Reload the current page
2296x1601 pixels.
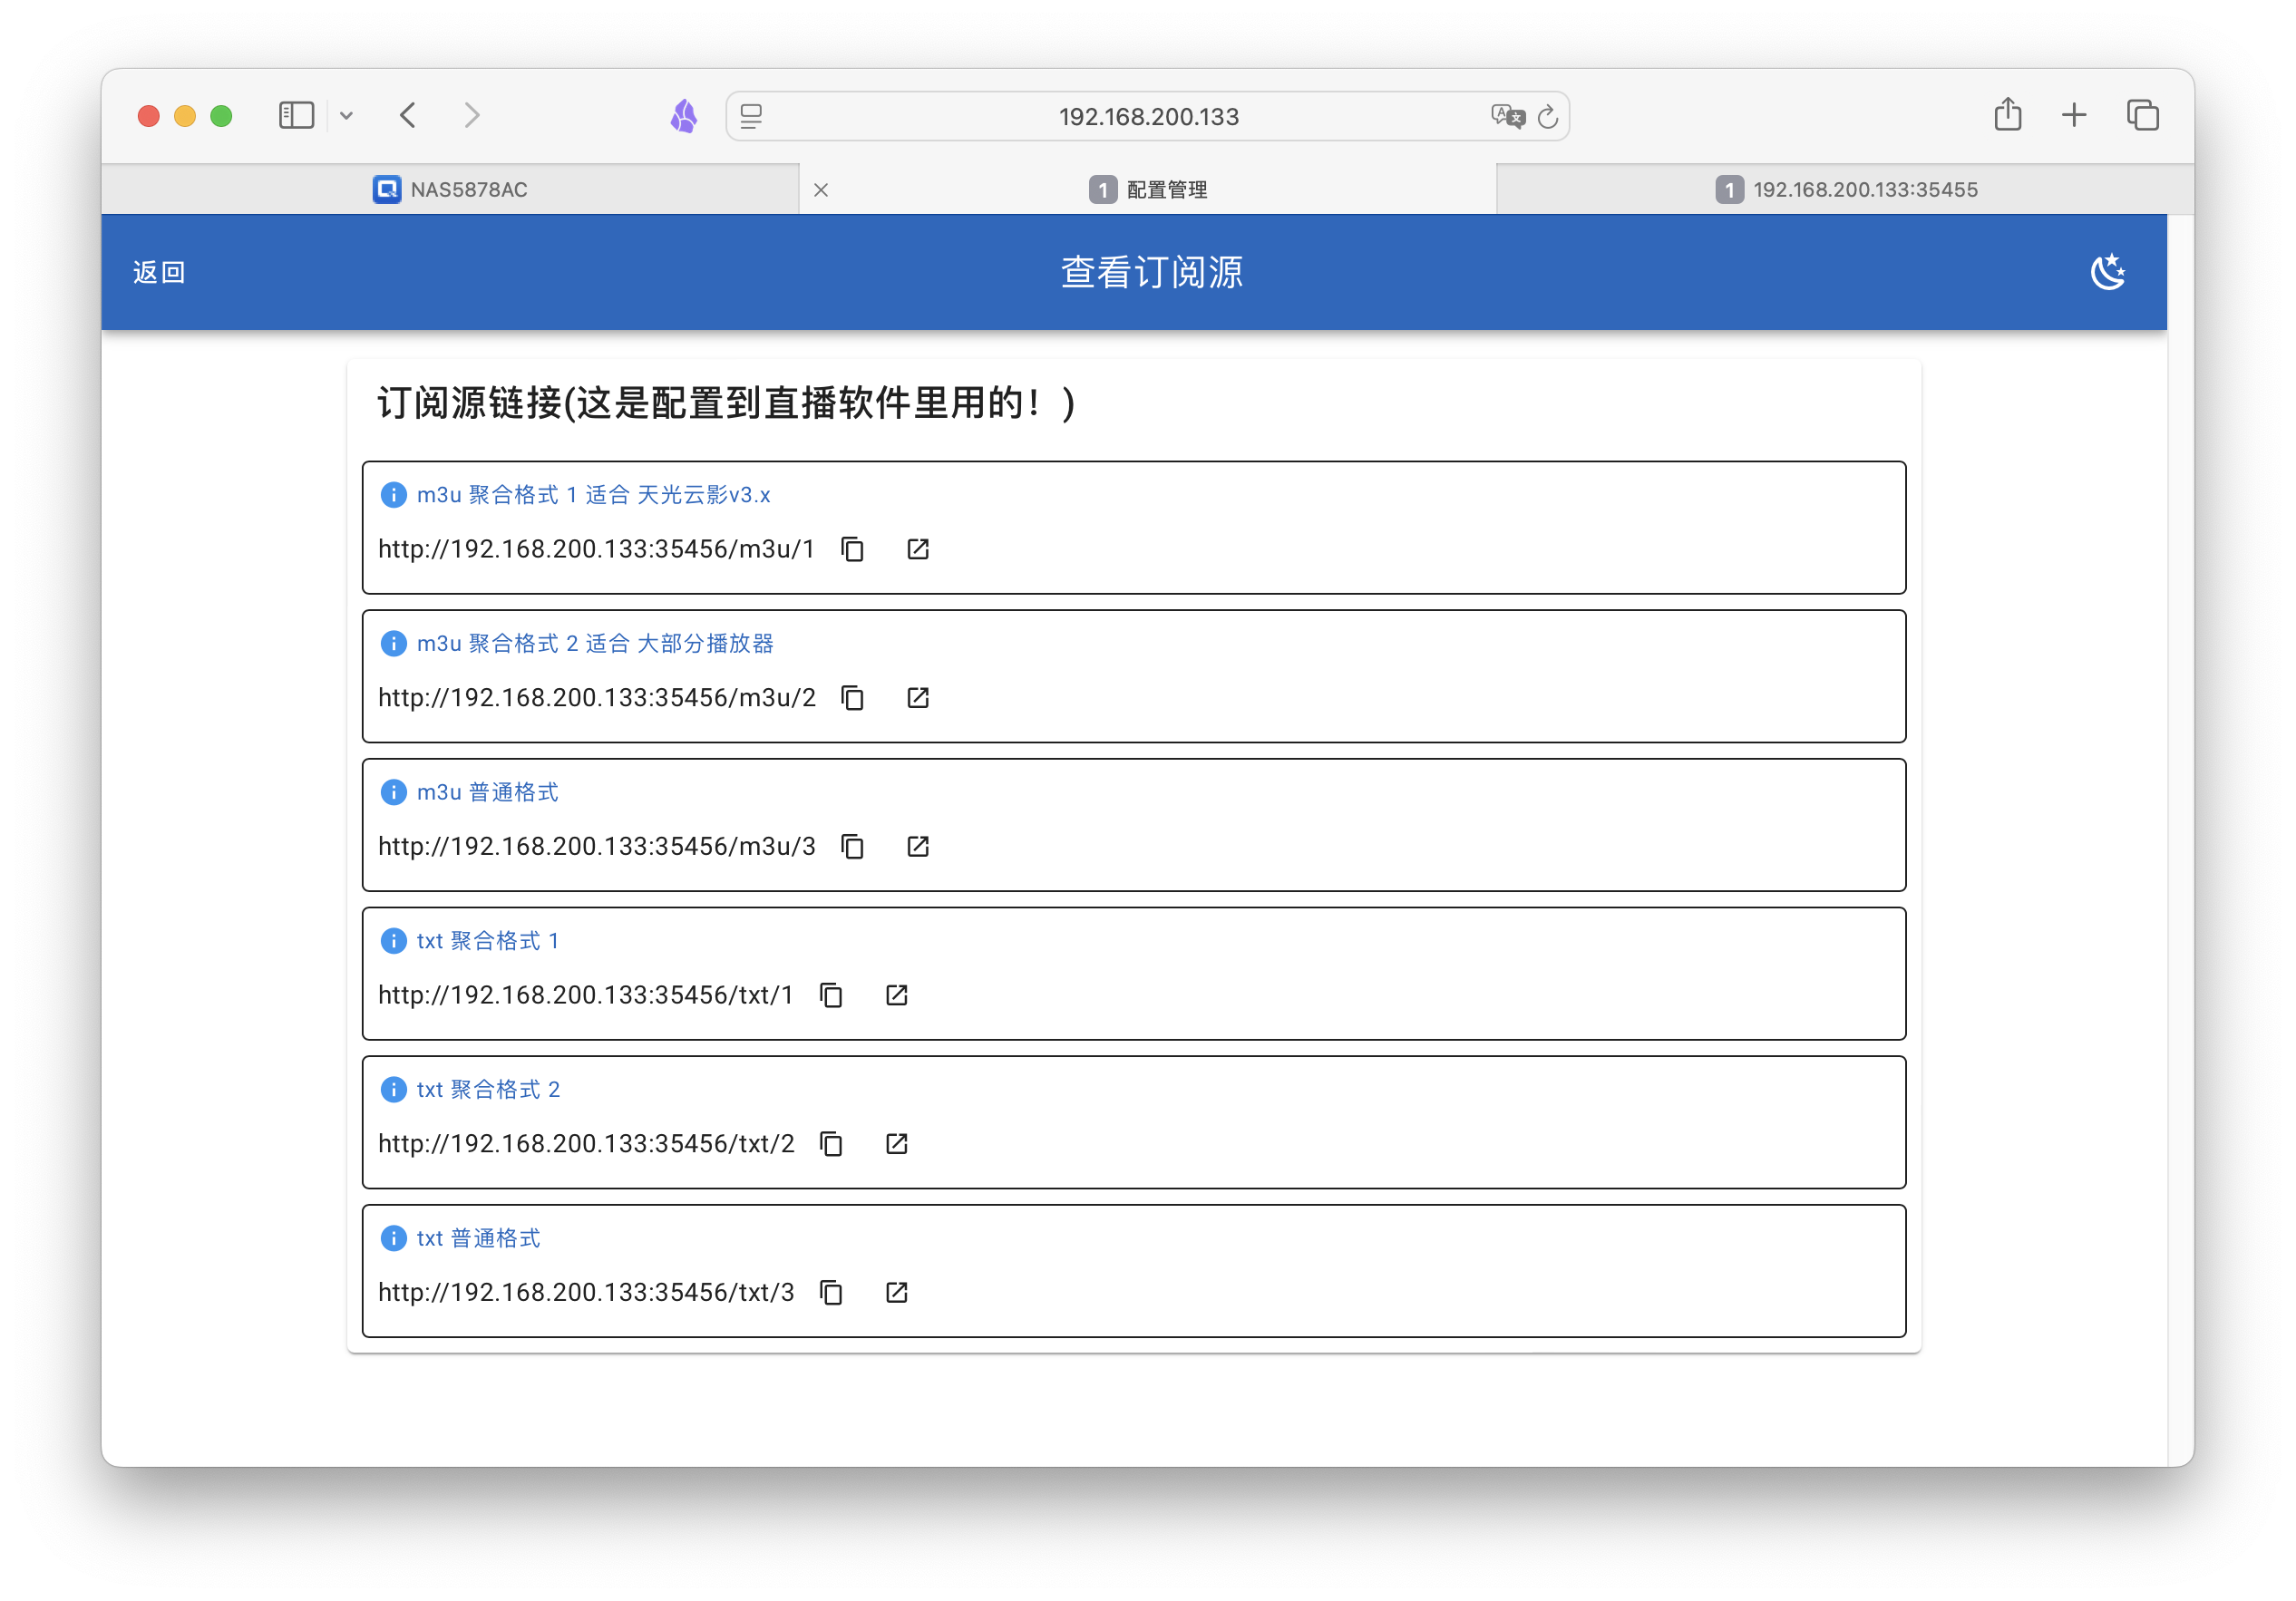1547,116
